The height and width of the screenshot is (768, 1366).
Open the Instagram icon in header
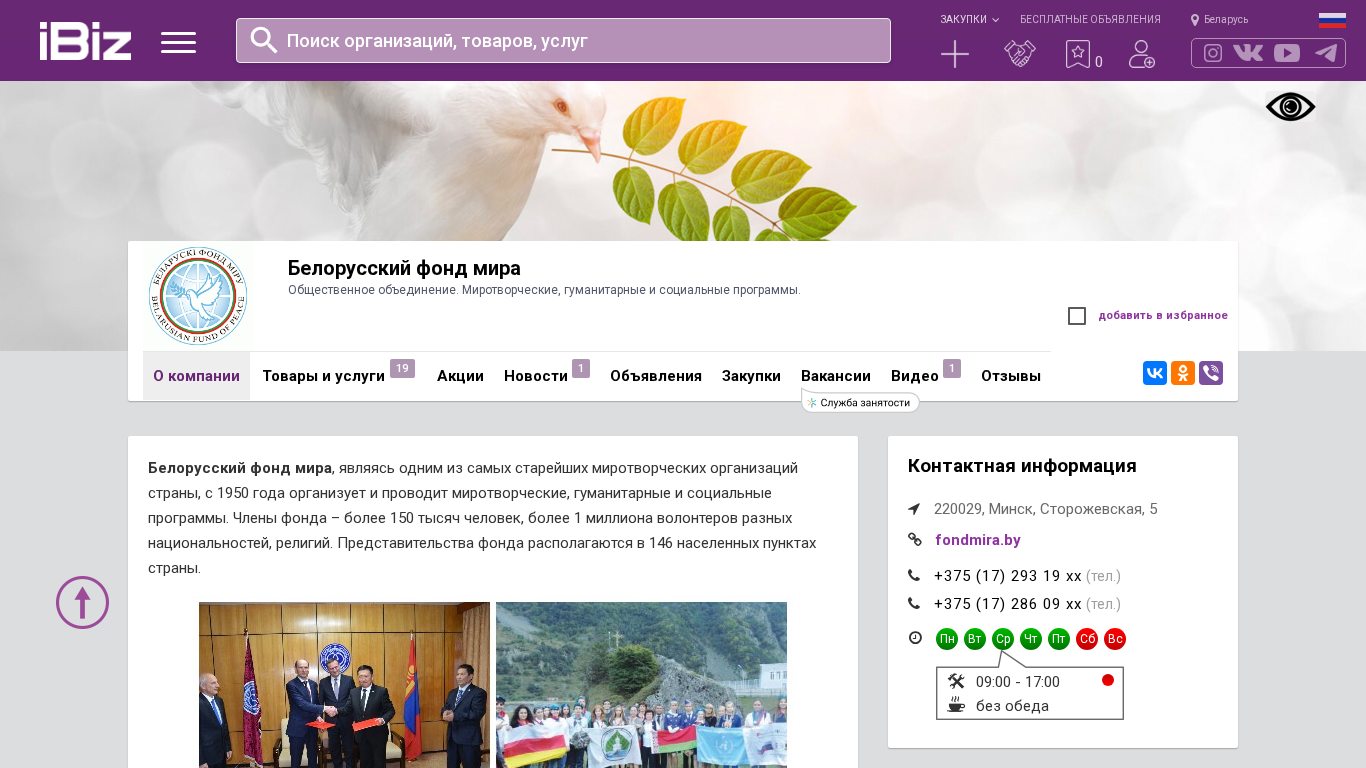(x=1213, y=53)
